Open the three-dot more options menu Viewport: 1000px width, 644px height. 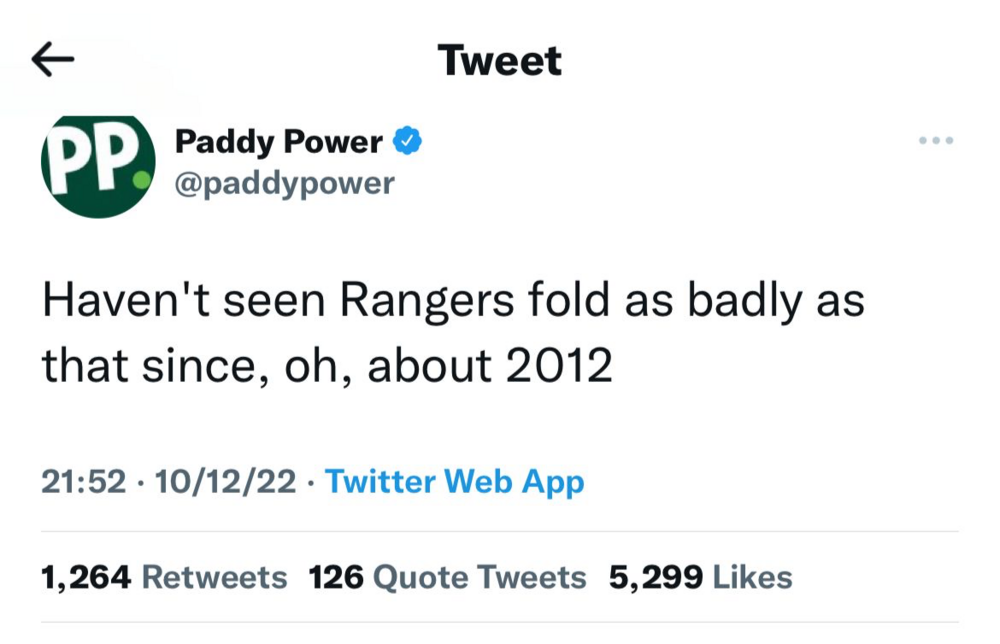(936, 141)
